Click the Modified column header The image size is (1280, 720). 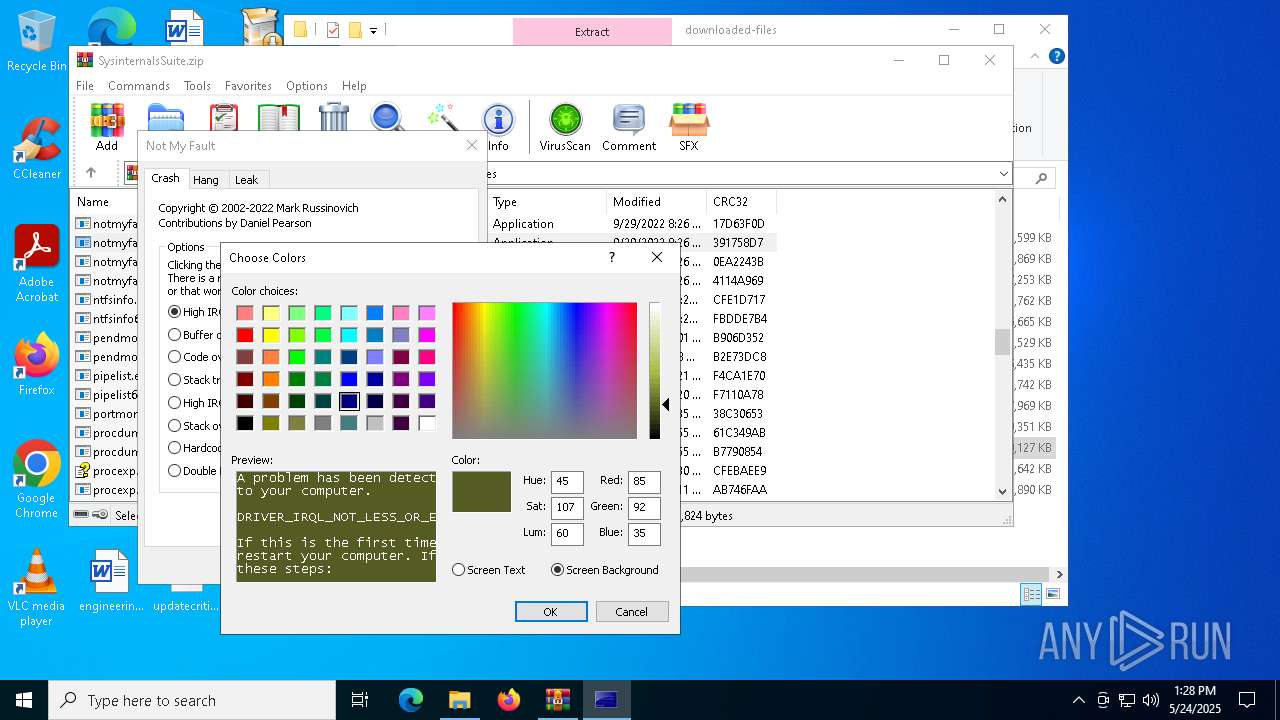pos(656,201)
